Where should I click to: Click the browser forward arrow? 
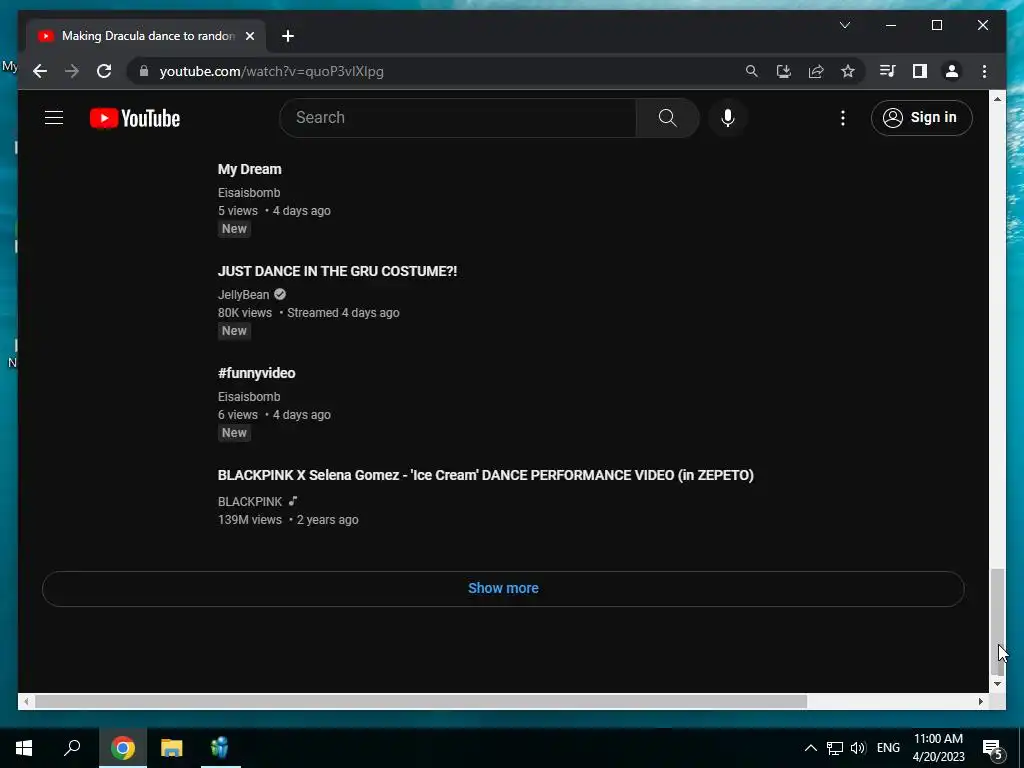click(x=72, y=71)
